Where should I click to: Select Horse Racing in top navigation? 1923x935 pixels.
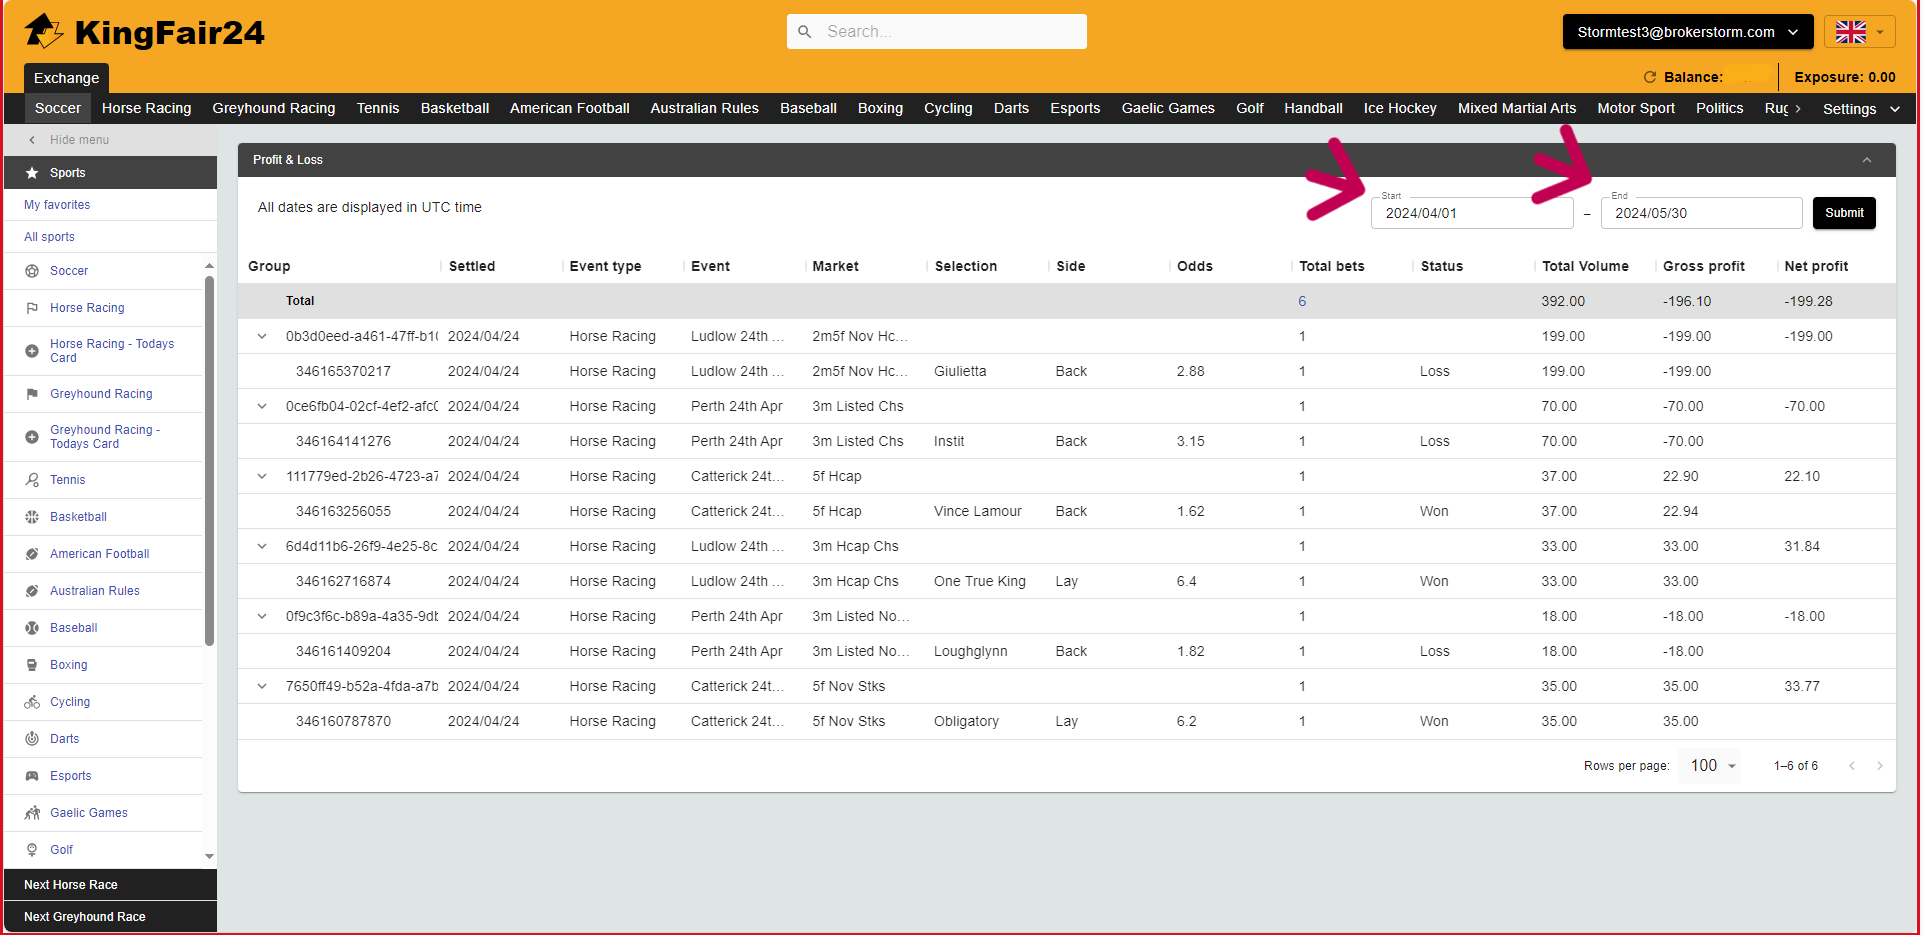coord(146,108)
